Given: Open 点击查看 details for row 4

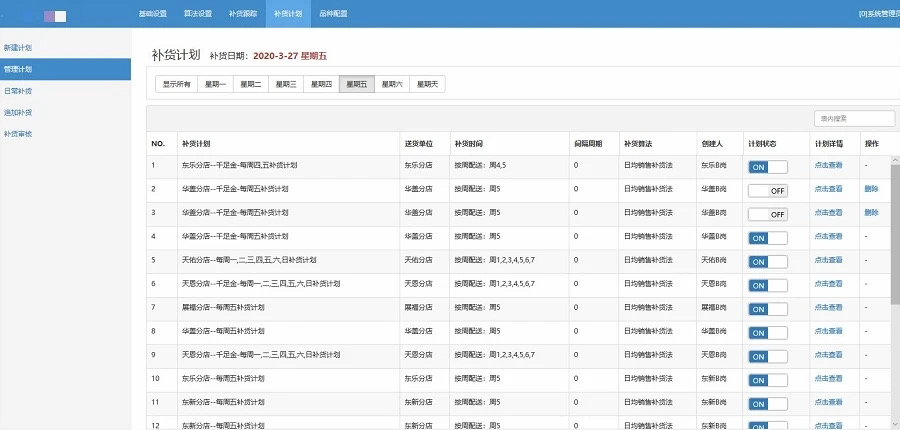Looking at the screenshot, I should (x=828, y=236).
